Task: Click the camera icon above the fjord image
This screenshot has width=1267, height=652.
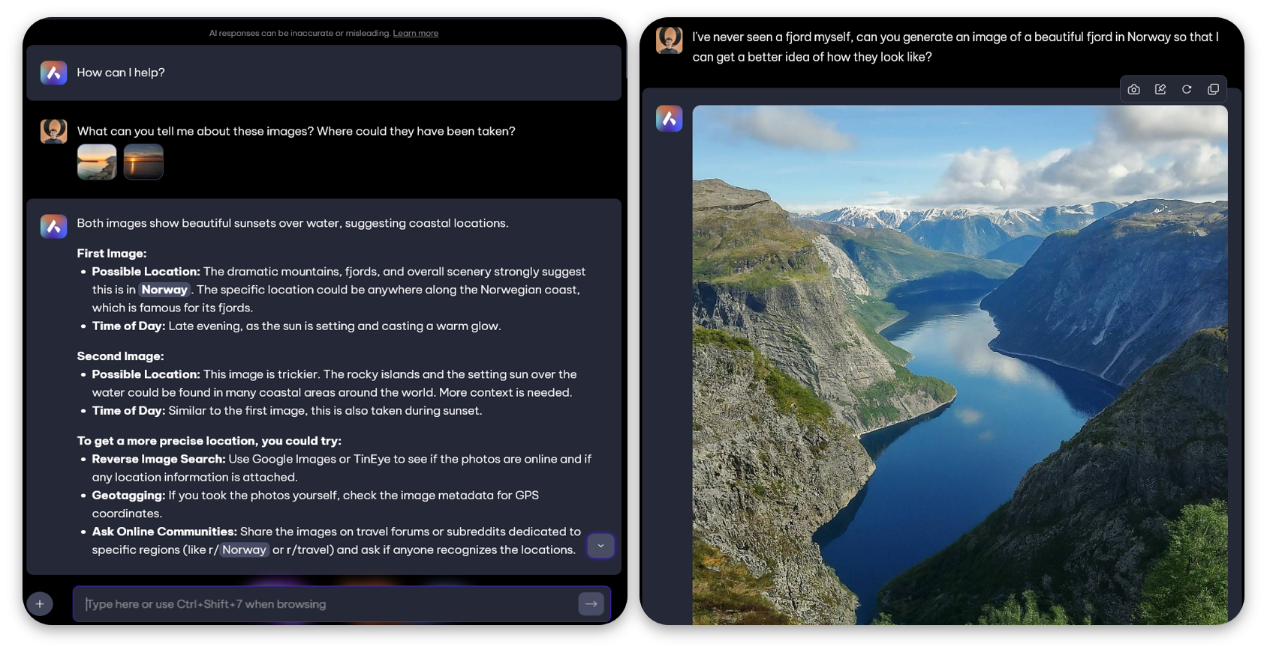Action: coord(1133,89)
